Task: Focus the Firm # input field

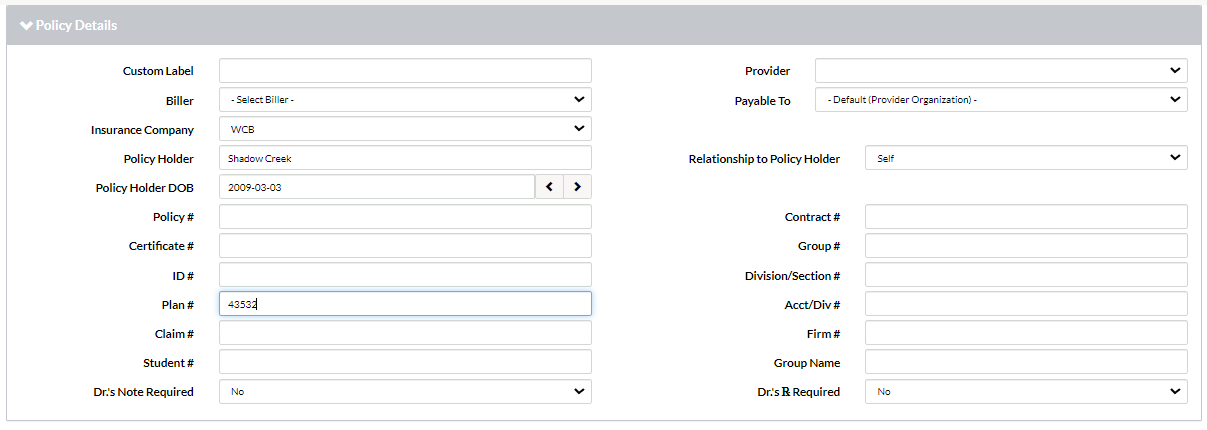Action: (1026, 333)
